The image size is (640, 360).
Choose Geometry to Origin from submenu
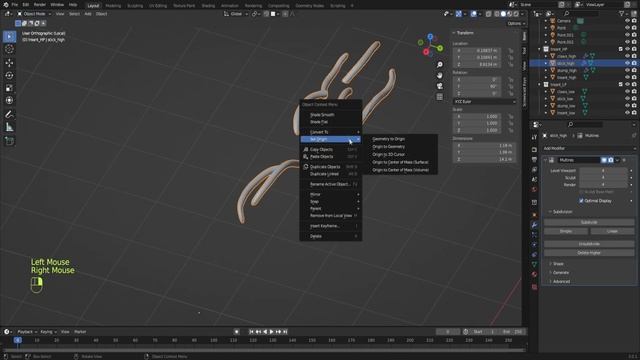[x=389, y=139]
